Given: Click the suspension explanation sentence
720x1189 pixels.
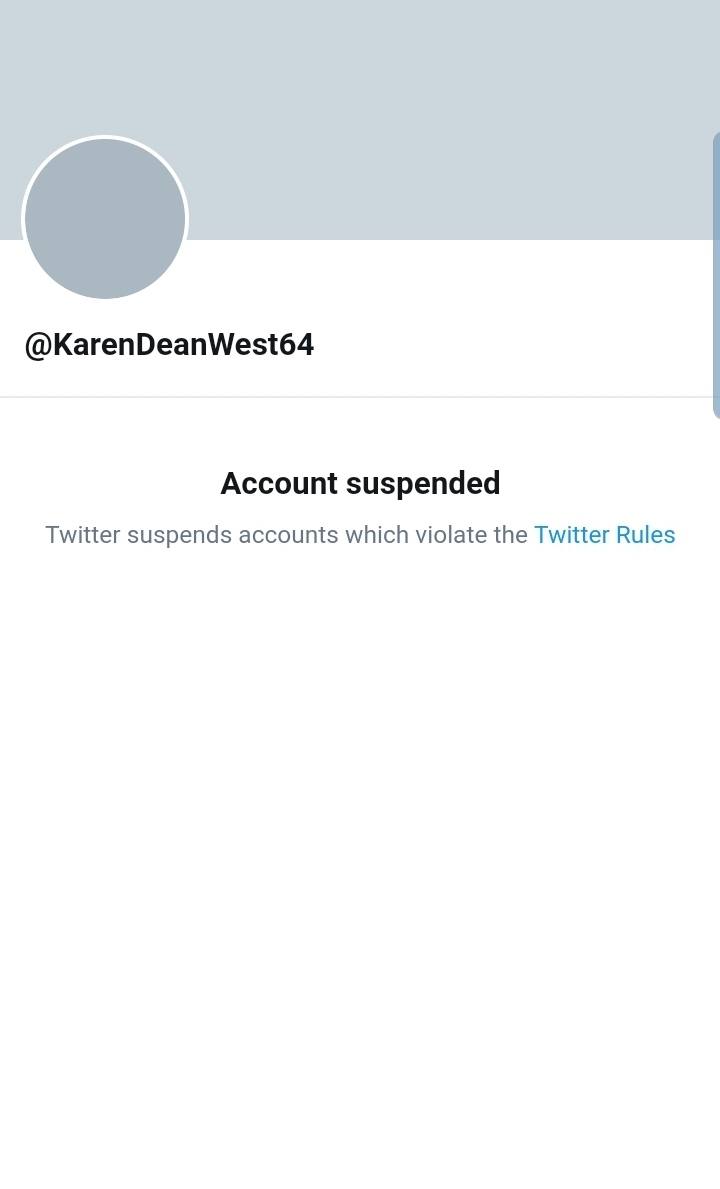Looking at the screenshot, I should [x=360, y=535].
